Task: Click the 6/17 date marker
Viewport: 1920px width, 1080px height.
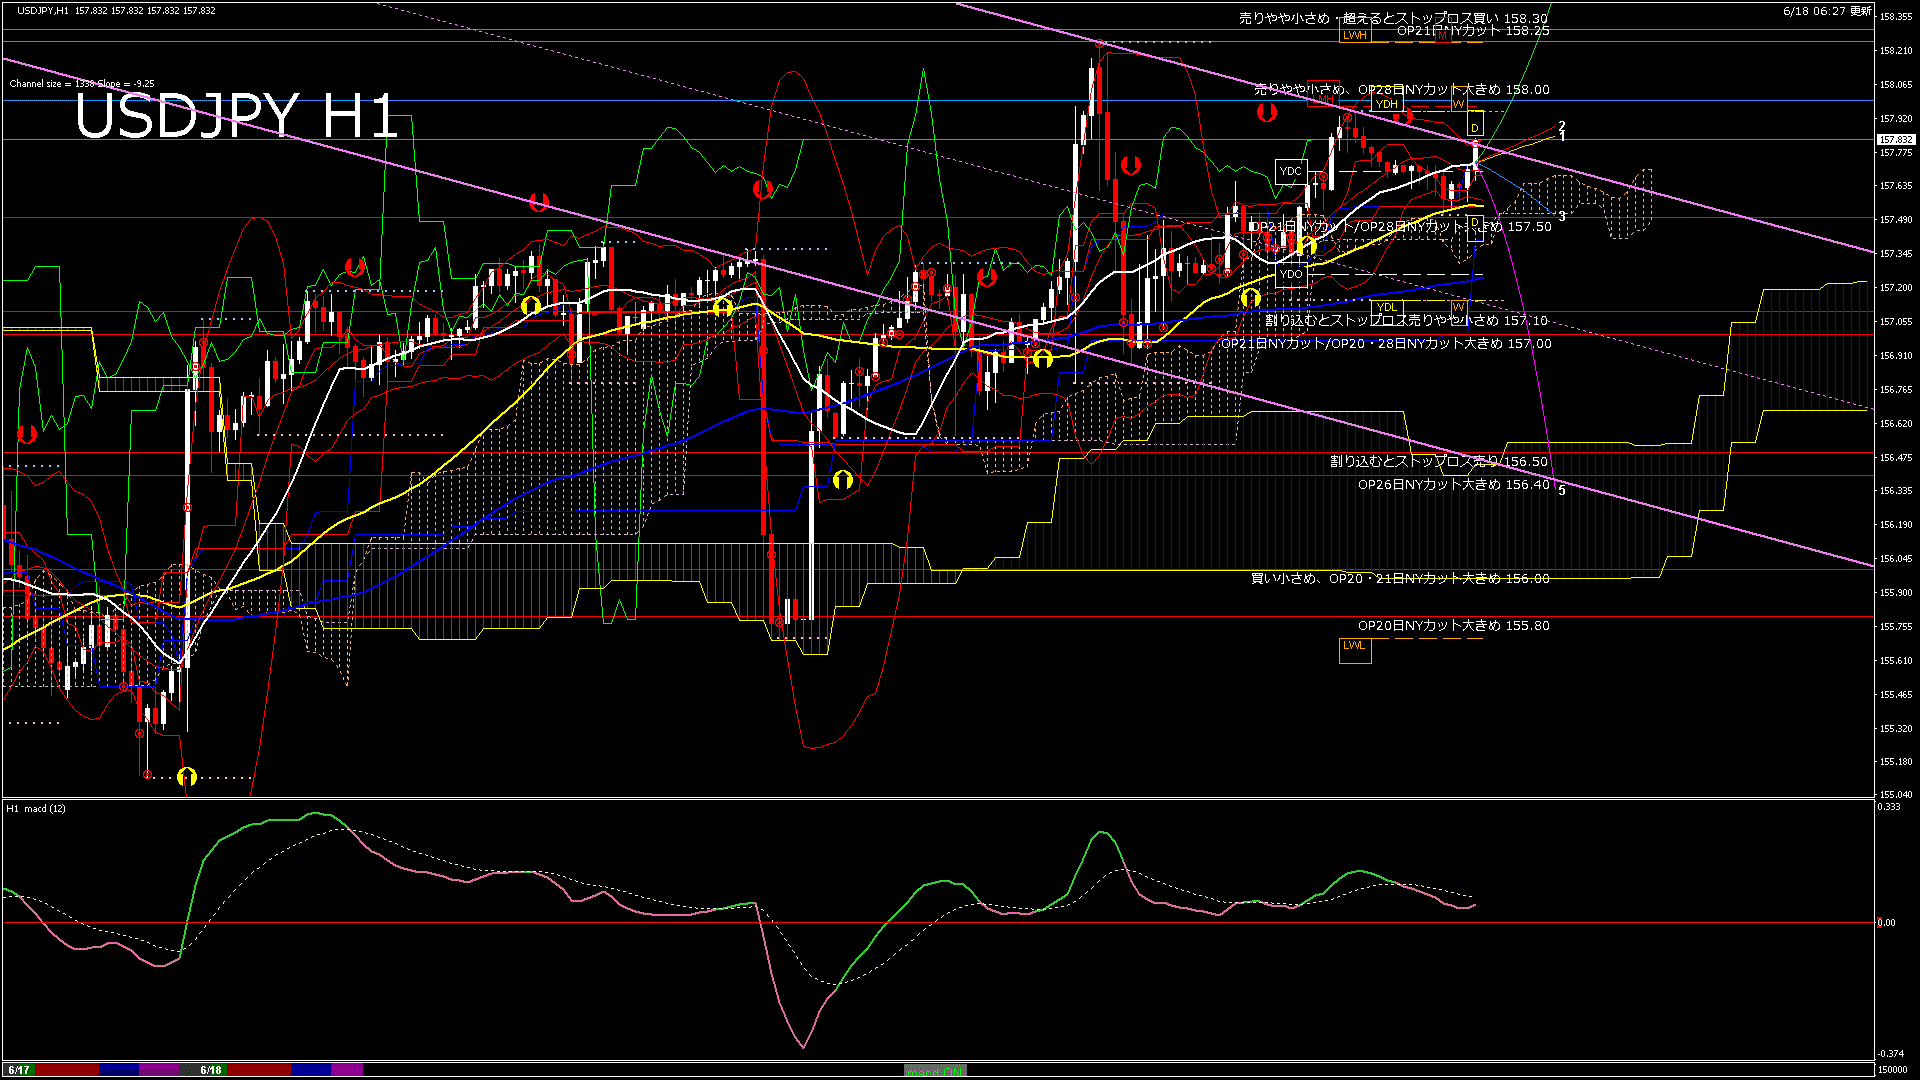Action: (x=19, y=1070)
